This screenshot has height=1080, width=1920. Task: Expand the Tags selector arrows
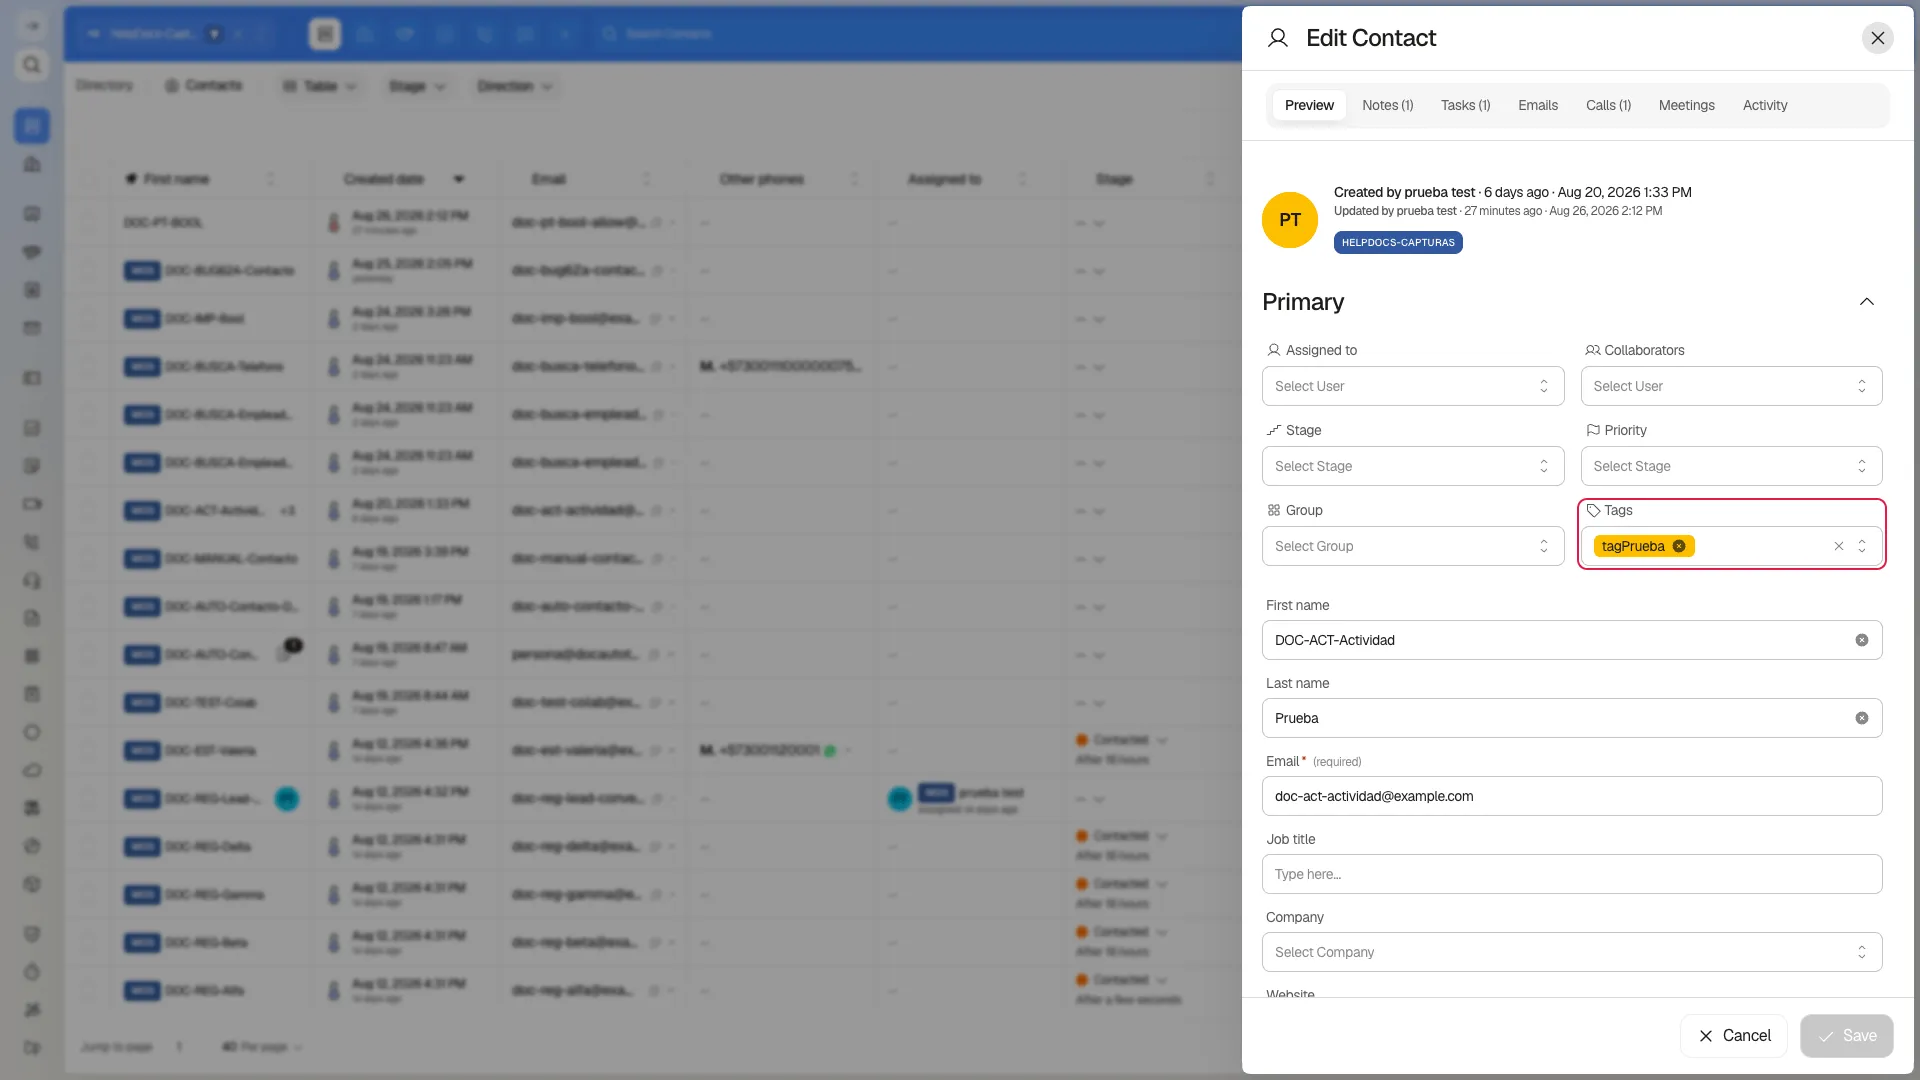(1862, 546)
